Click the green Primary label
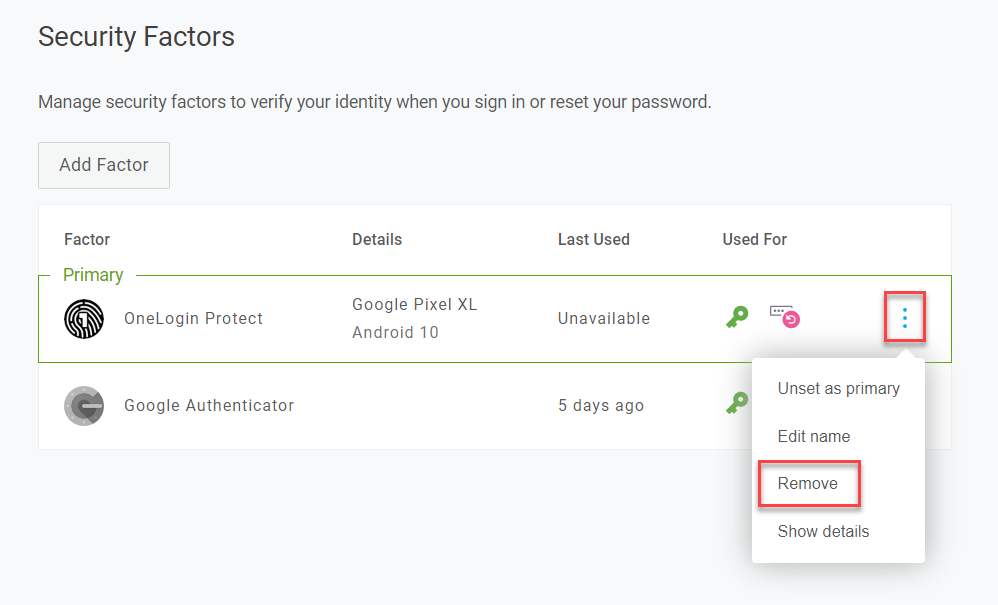Viewport: 998px width, 605px height. click(92, 274)
